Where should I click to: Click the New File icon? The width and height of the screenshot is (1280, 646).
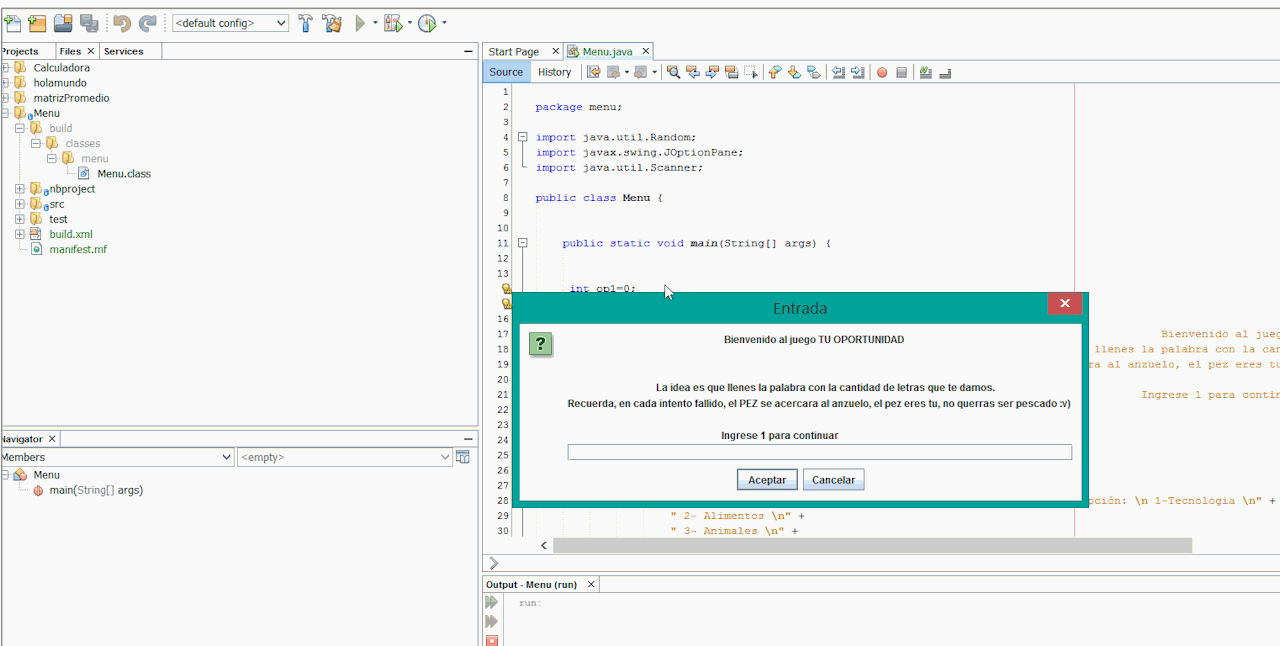tap(12, 22)
